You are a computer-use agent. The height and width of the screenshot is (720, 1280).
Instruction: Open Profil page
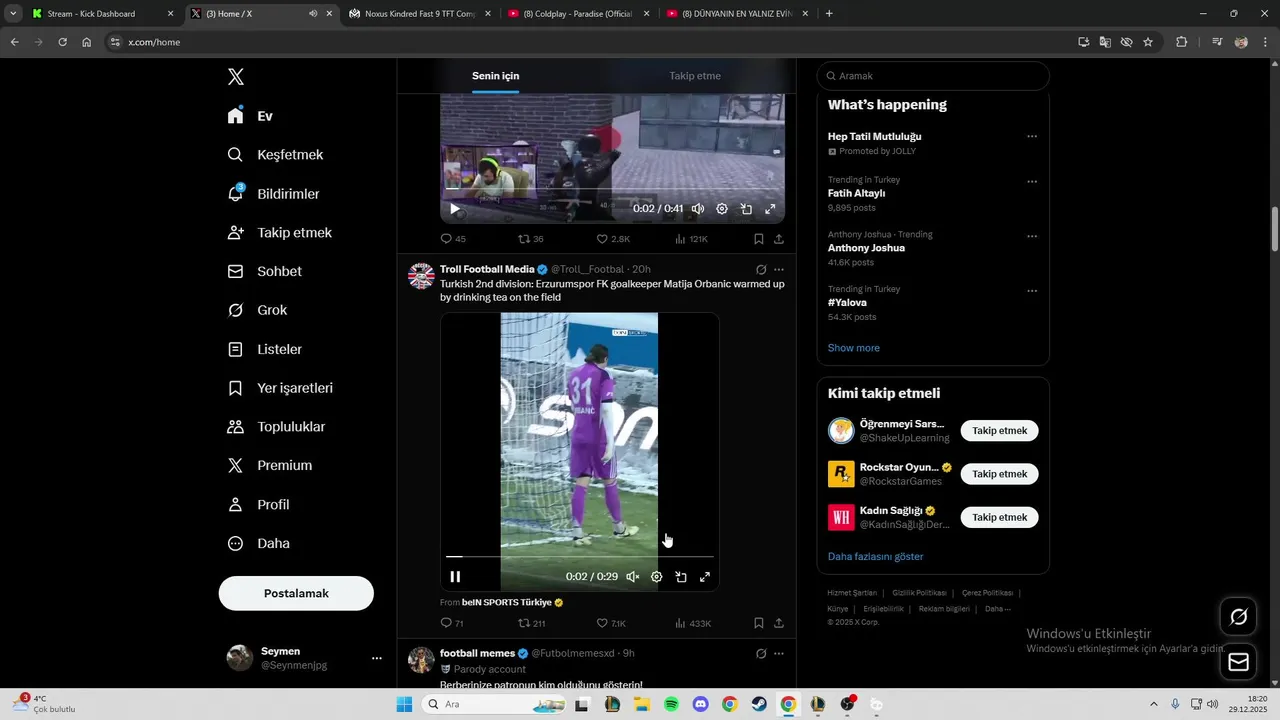point(258,505)
